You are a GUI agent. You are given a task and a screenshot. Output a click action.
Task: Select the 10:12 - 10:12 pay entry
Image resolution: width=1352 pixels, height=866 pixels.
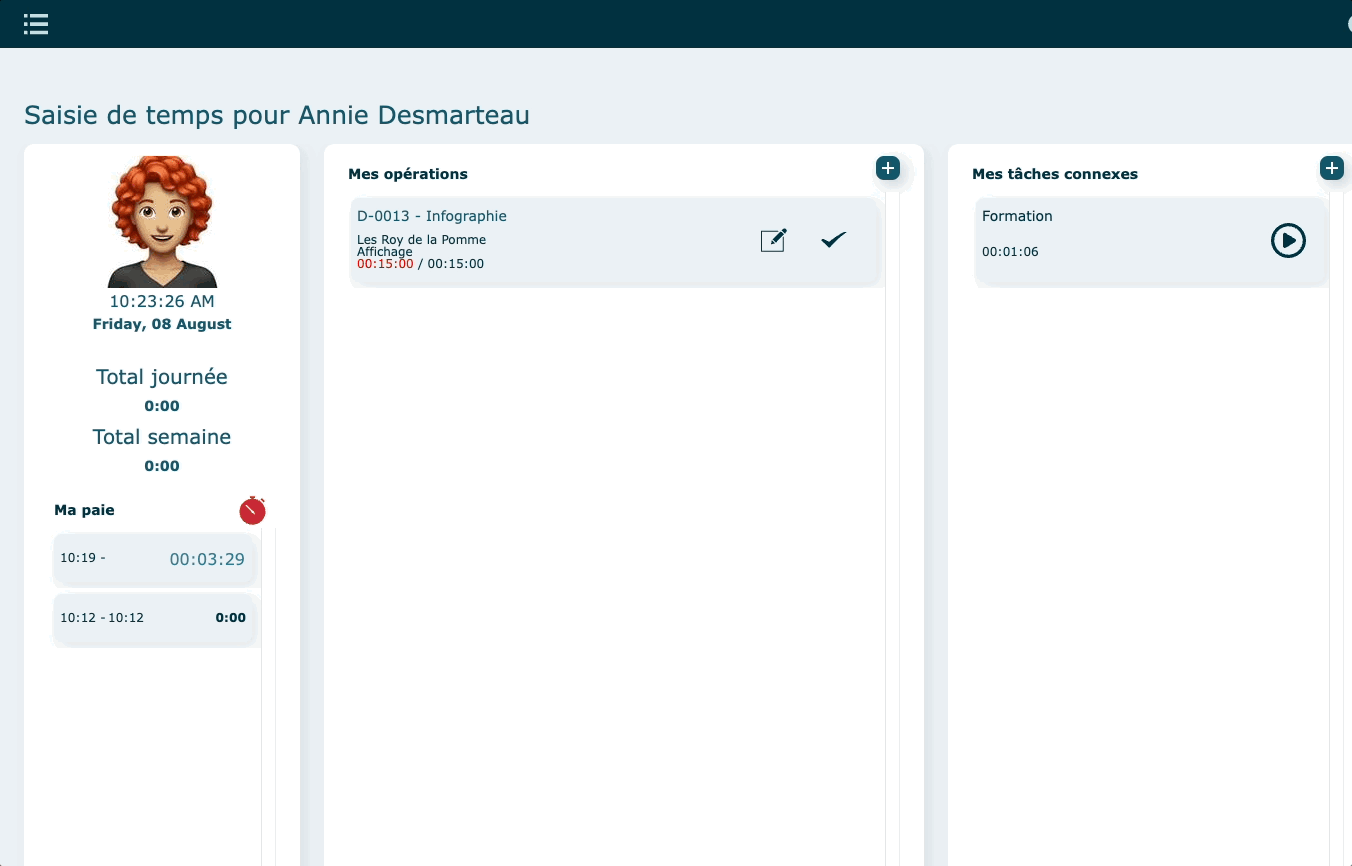point(155,618)
